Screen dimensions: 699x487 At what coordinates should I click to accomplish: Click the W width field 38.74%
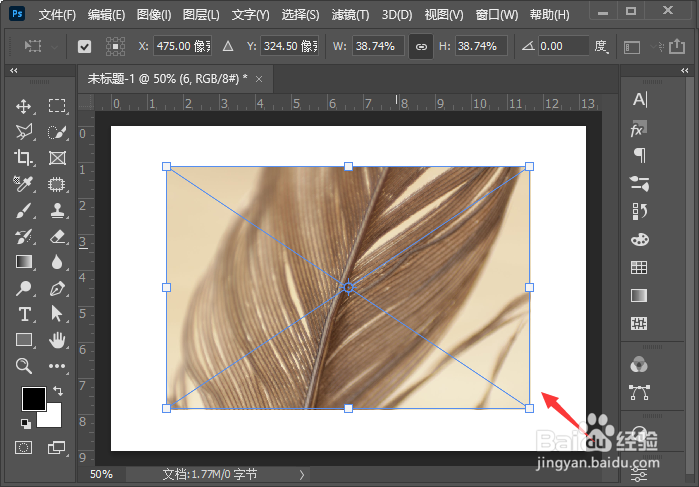click(x=378, y=46)
